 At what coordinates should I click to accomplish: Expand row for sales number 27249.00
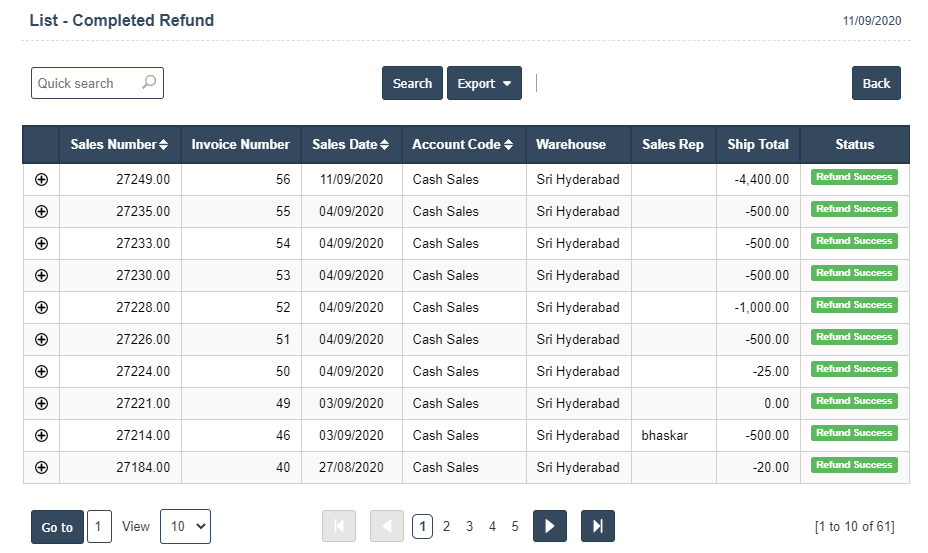41,179
